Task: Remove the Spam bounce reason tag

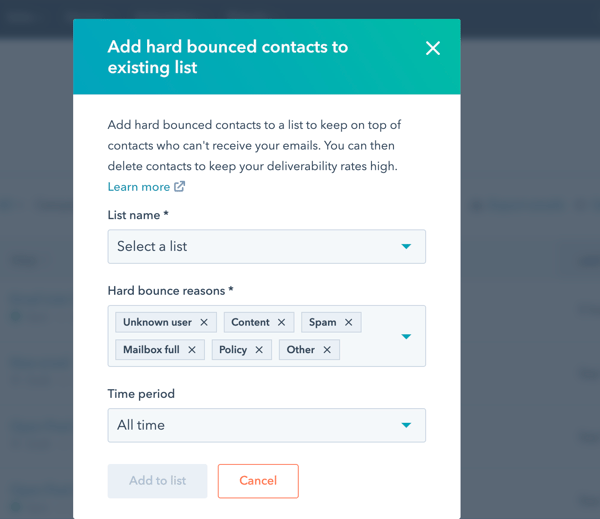Action: pos(349,322)
